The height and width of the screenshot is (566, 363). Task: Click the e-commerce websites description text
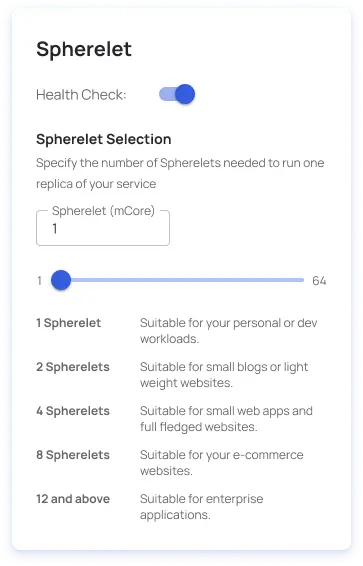[x=222, y=463]
